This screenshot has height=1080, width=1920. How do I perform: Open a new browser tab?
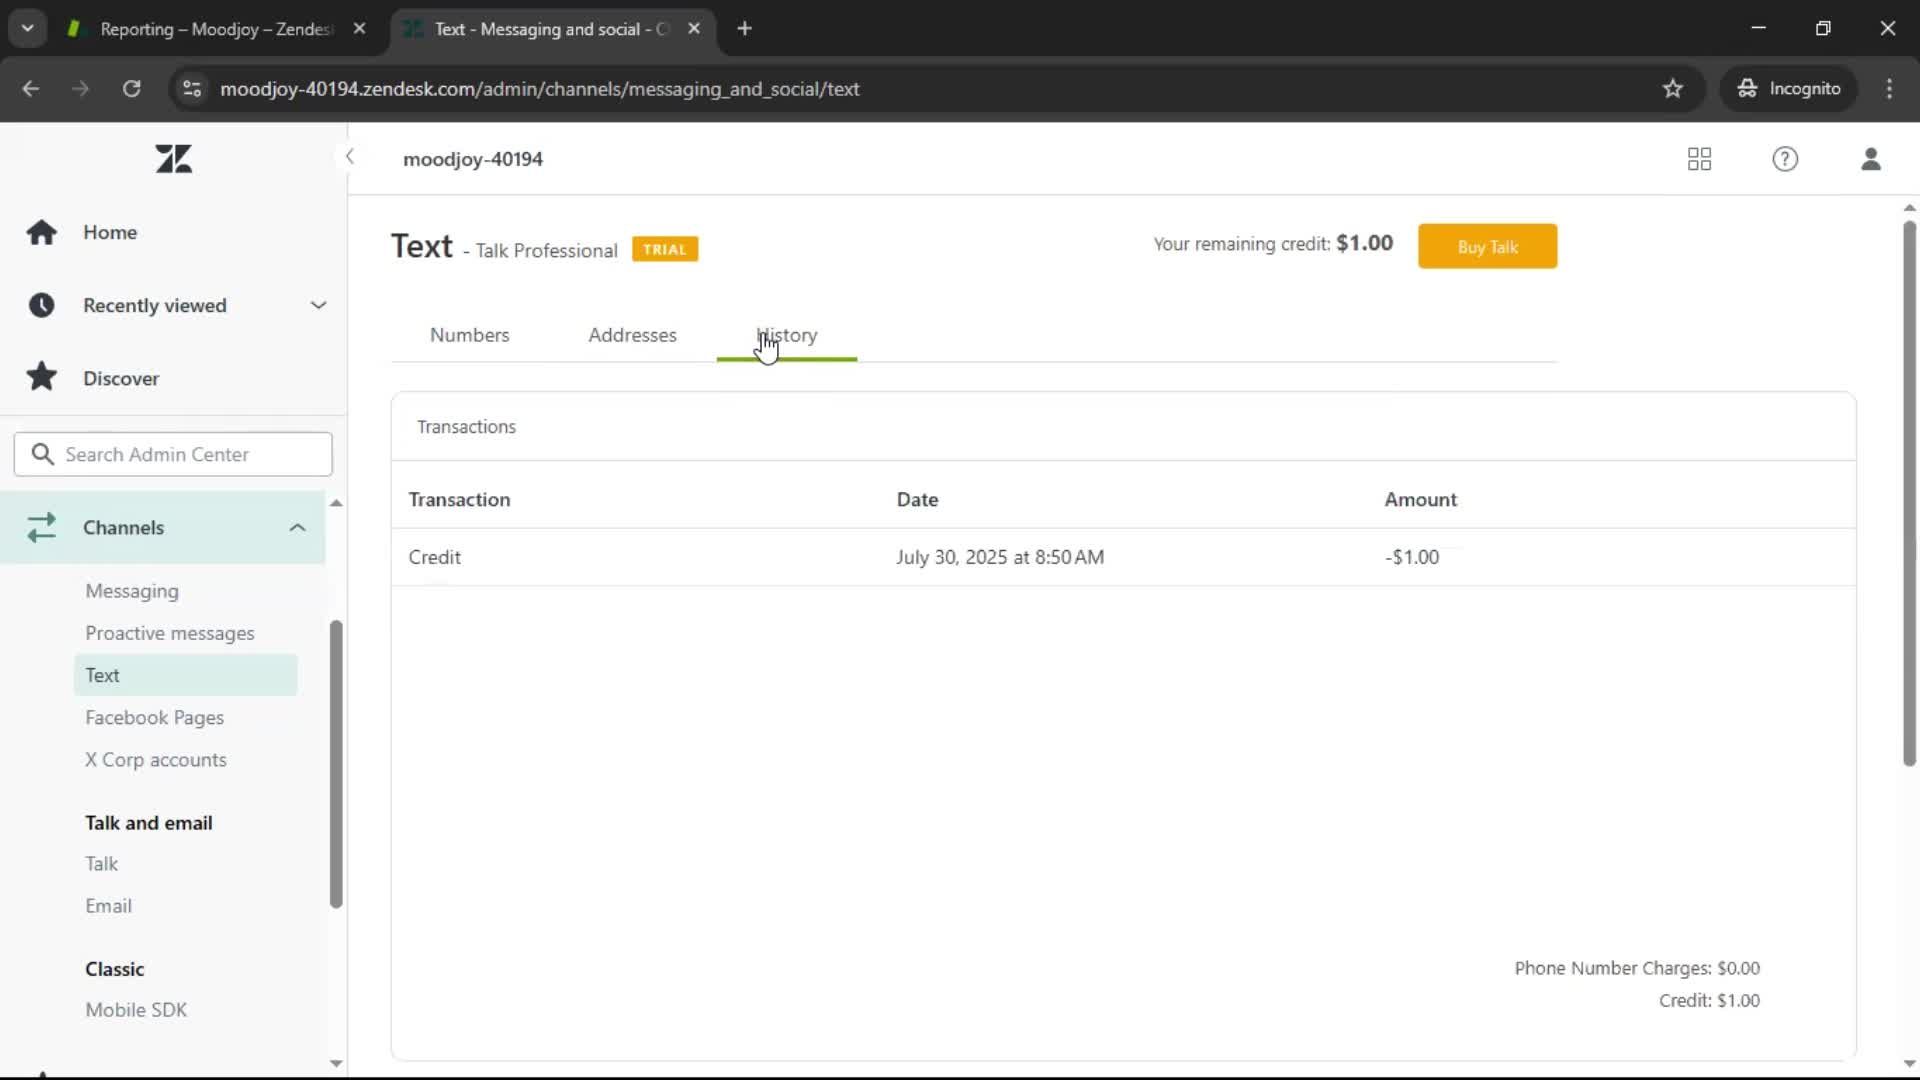[744, 29]
